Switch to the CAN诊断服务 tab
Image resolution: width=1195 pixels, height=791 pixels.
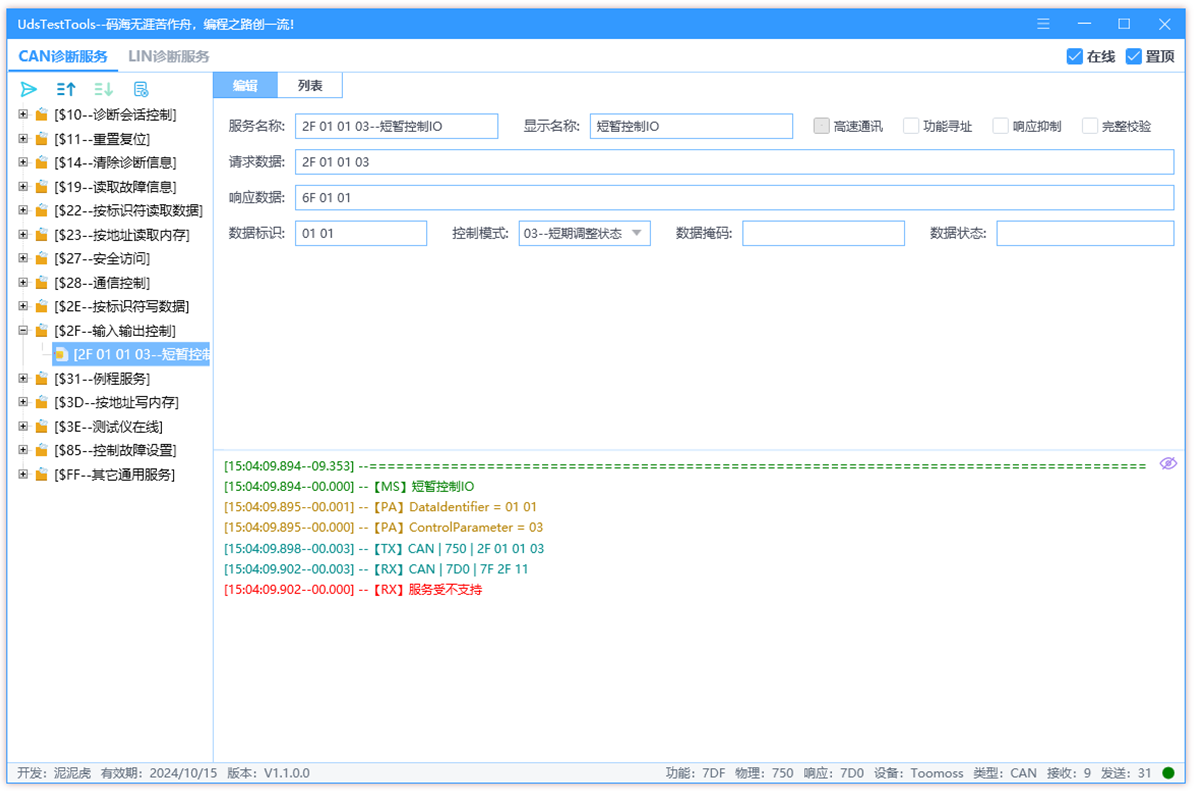tap(62, 56)
